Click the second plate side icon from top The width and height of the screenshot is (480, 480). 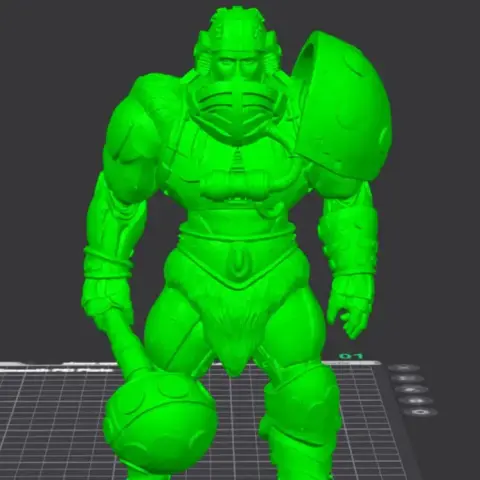(x=408, y=378)
